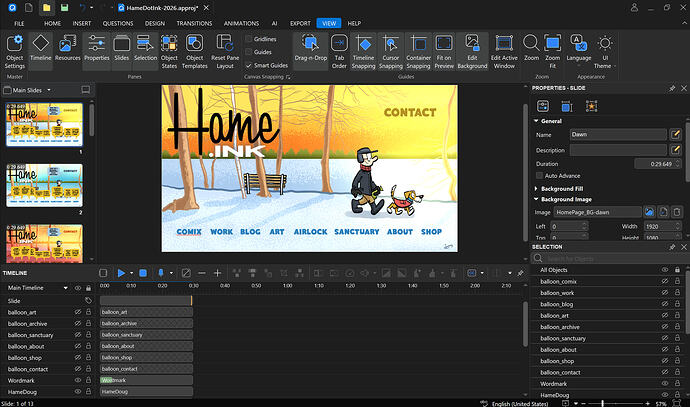Check the Auto Advance checkbox
690x407 pixels.
click(x=538, y=175)
